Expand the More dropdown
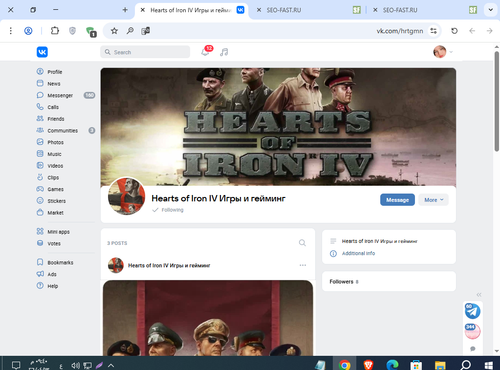Image resolution: width=500 pixels, height=370 pixels. coord(434,200)
